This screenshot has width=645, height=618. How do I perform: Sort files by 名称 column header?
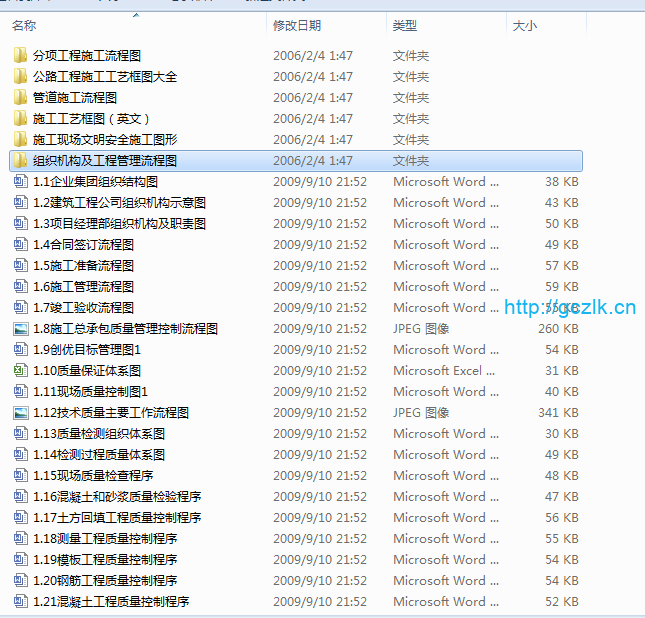(24, 25)
